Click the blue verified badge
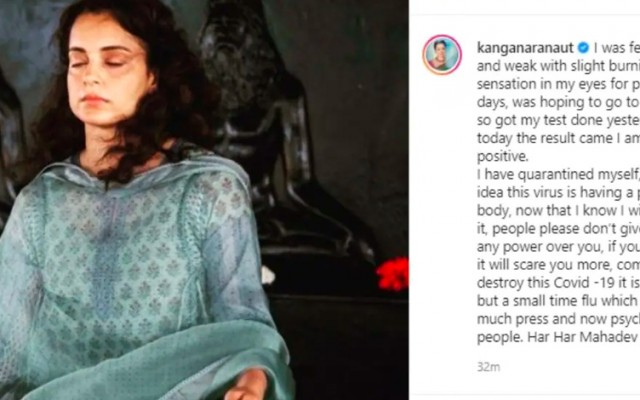This screenshot has height=400, width=640. pyautogui.click(x=584, y=48)
